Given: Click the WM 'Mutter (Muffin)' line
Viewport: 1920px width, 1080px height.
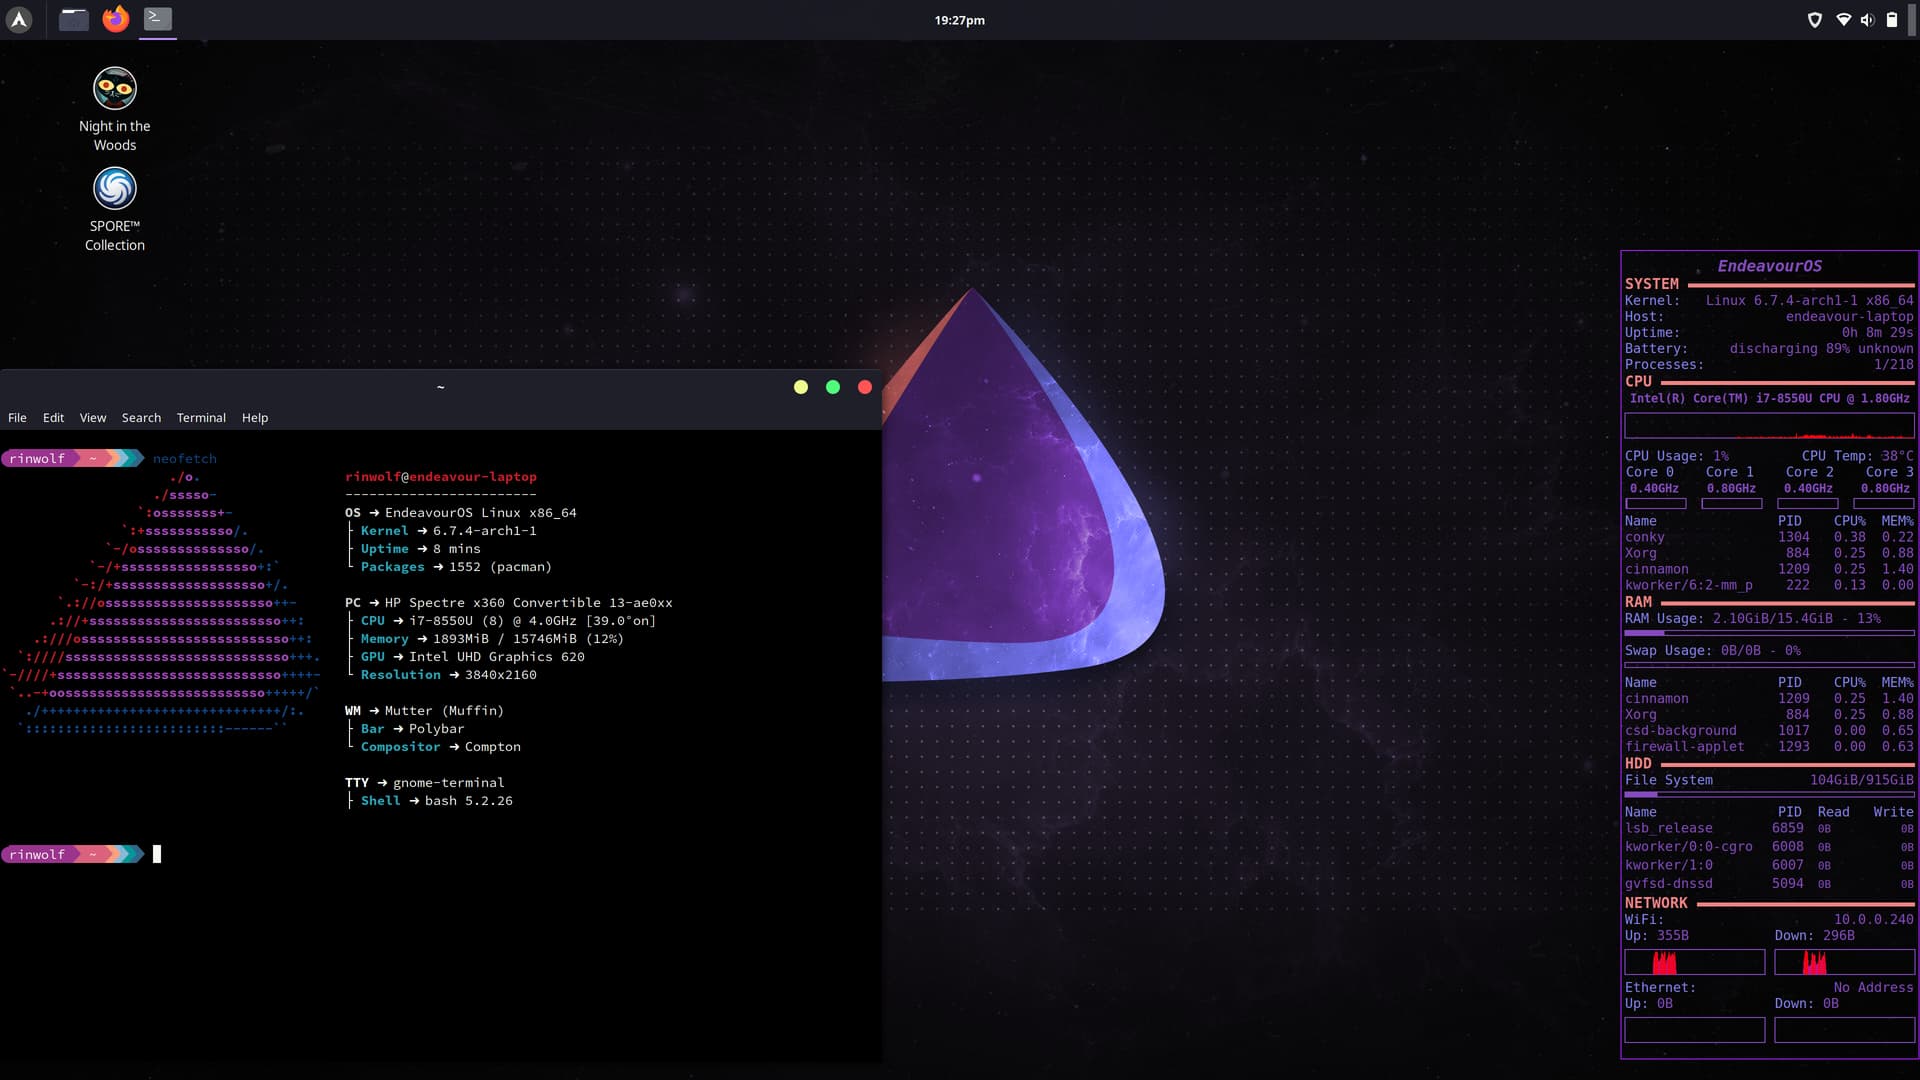Looking at the screenshot, I should [425, 711].
